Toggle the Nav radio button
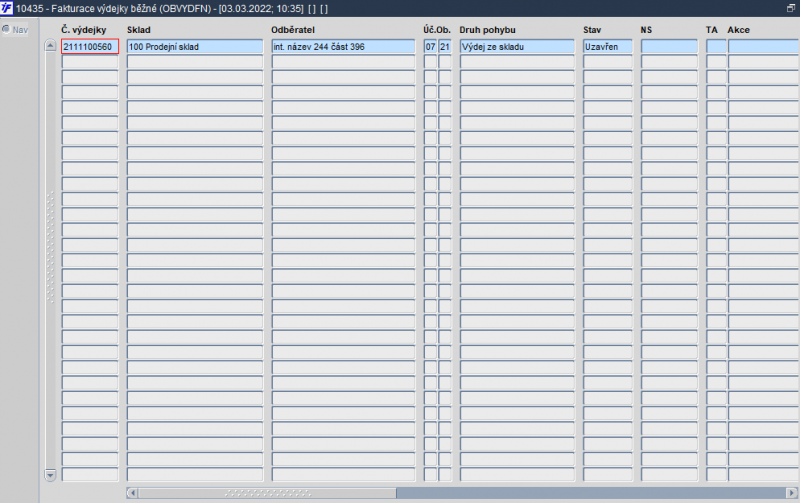The width and height of the screenshot is (800, 503). pyautogui.click(x=6, y=29)
